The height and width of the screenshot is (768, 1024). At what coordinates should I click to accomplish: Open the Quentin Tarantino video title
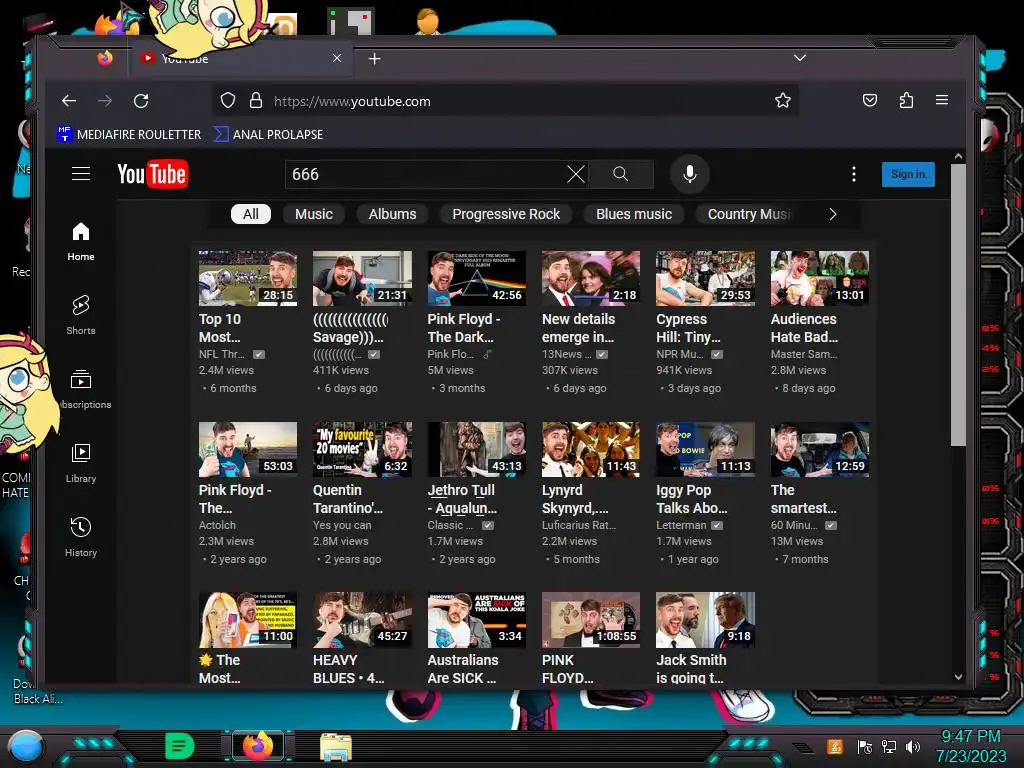347,499
